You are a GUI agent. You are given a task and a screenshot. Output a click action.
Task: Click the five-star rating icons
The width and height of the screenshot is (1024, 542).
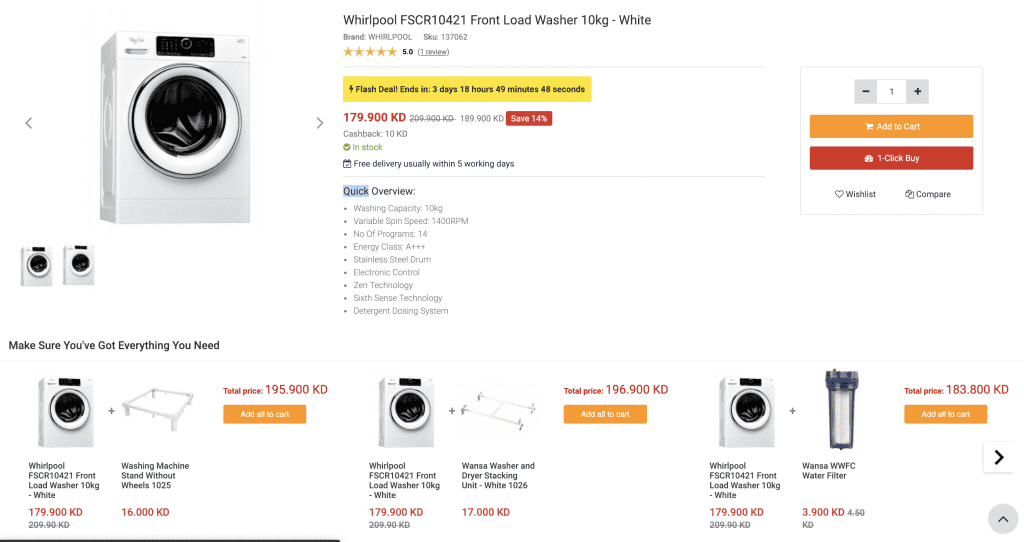pos(370,52)
